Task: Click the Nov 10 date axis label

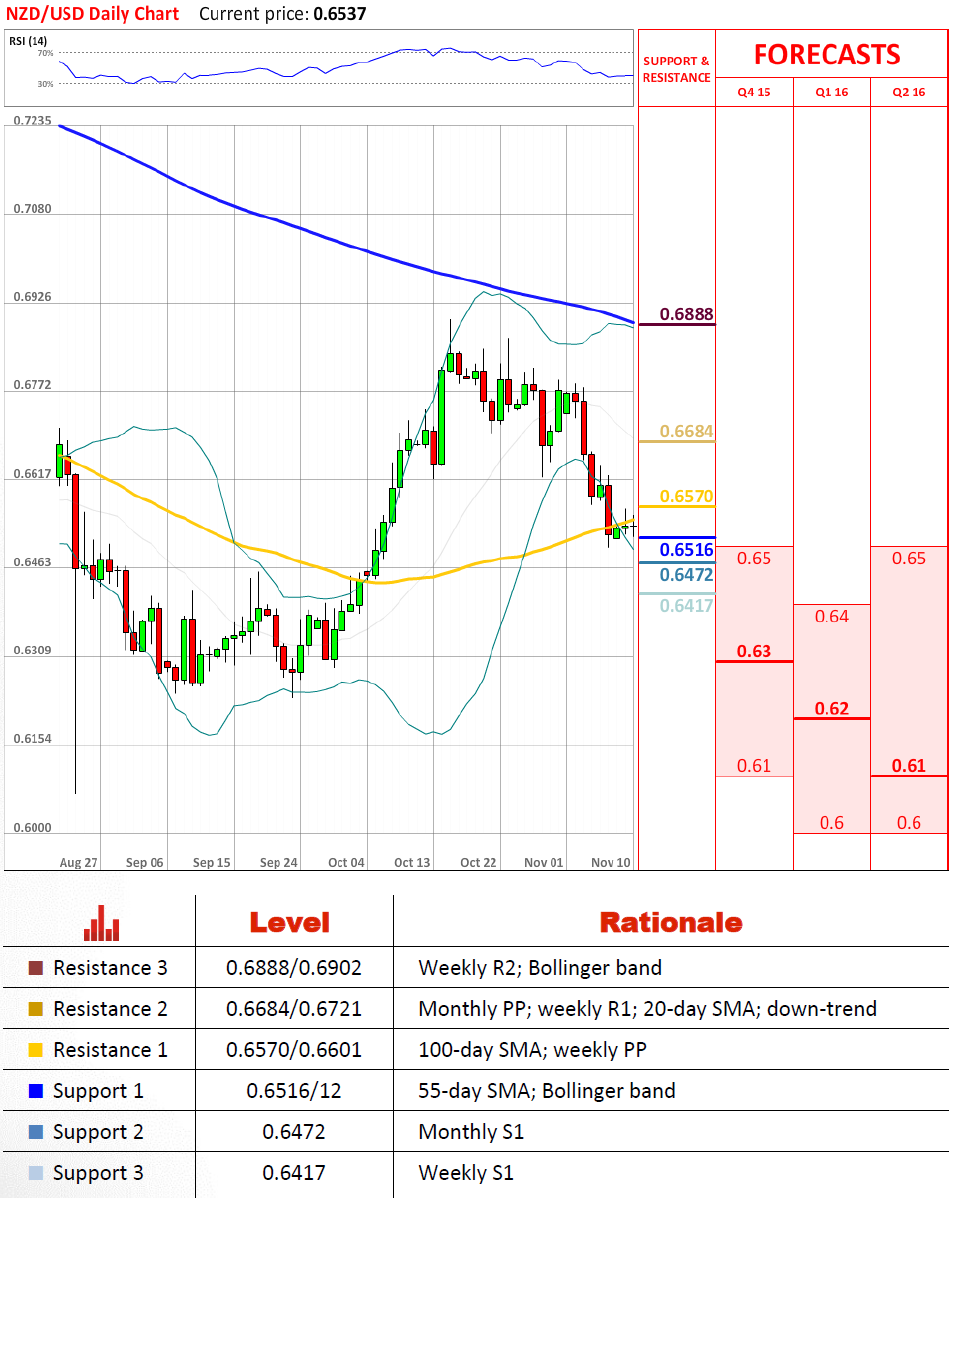Action: (x=611, y=862)
